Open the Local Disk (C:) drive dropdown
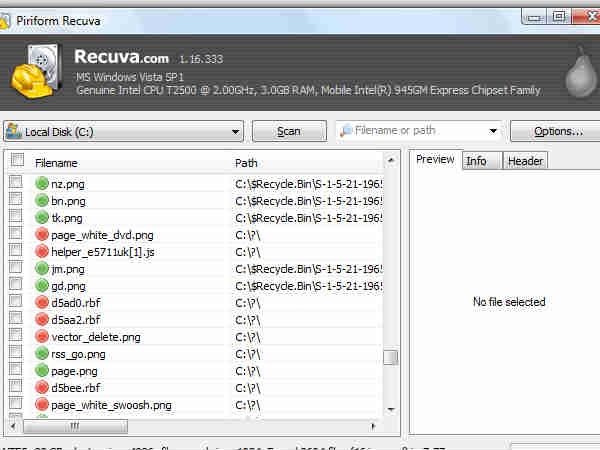 pos(124,132)
